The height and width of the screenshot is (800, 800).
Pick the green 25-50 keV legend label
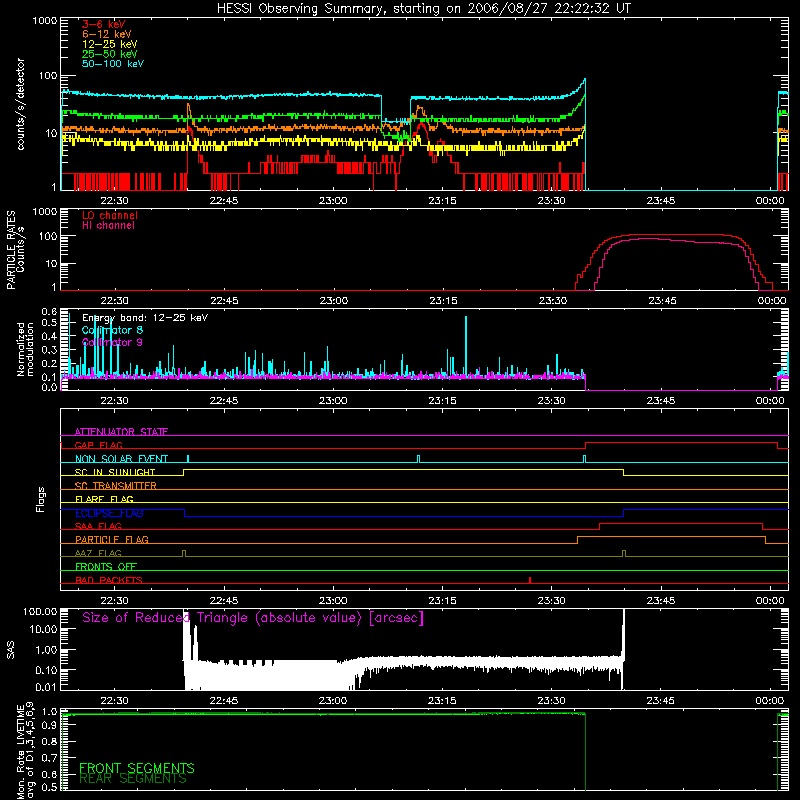110,54
